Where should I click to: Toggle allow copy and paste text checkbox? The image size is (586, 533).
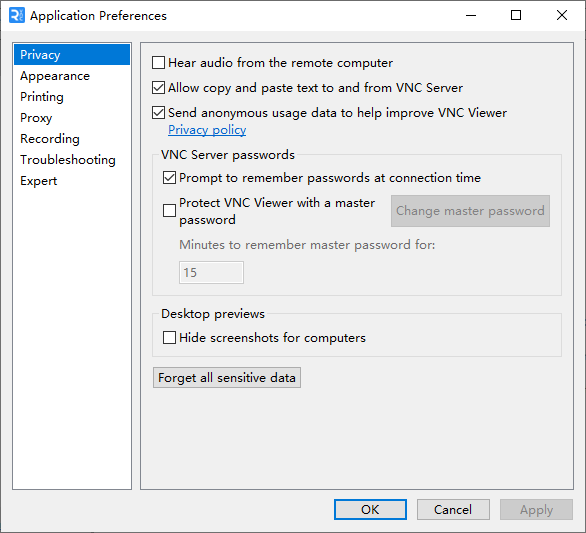[x=158, y=88]
